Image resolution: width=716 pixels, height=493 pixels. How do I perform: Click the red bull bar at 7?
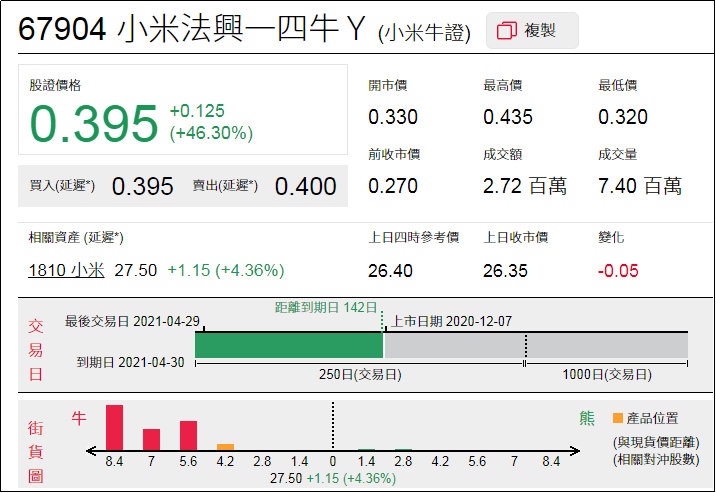151,440
